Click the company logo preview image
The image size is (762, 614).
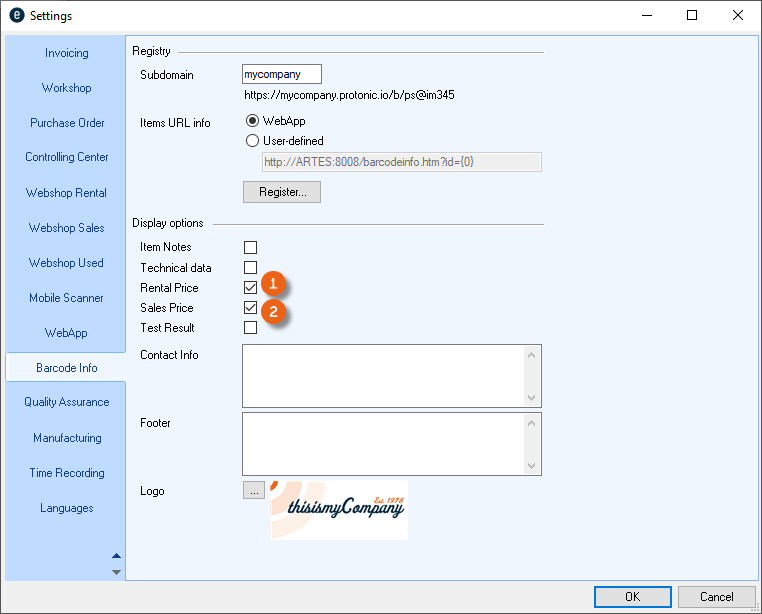pyautogui.click(x=338, y=510)
